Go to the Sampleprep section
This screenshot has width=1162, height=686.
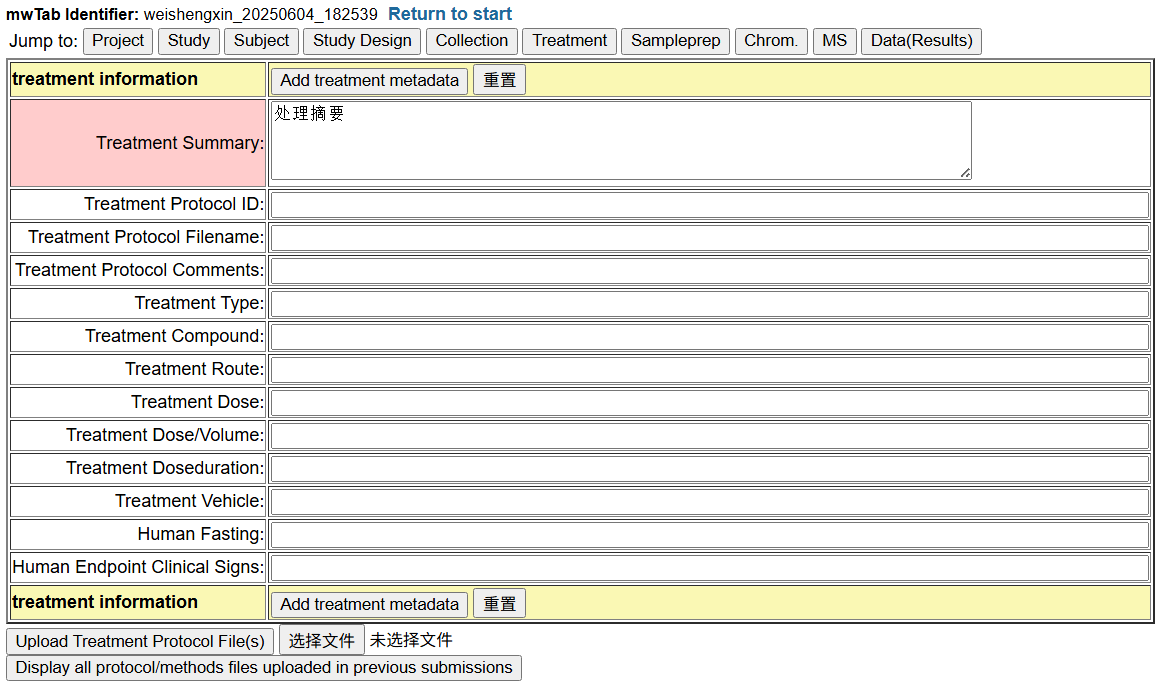click(x=675, y=41)
